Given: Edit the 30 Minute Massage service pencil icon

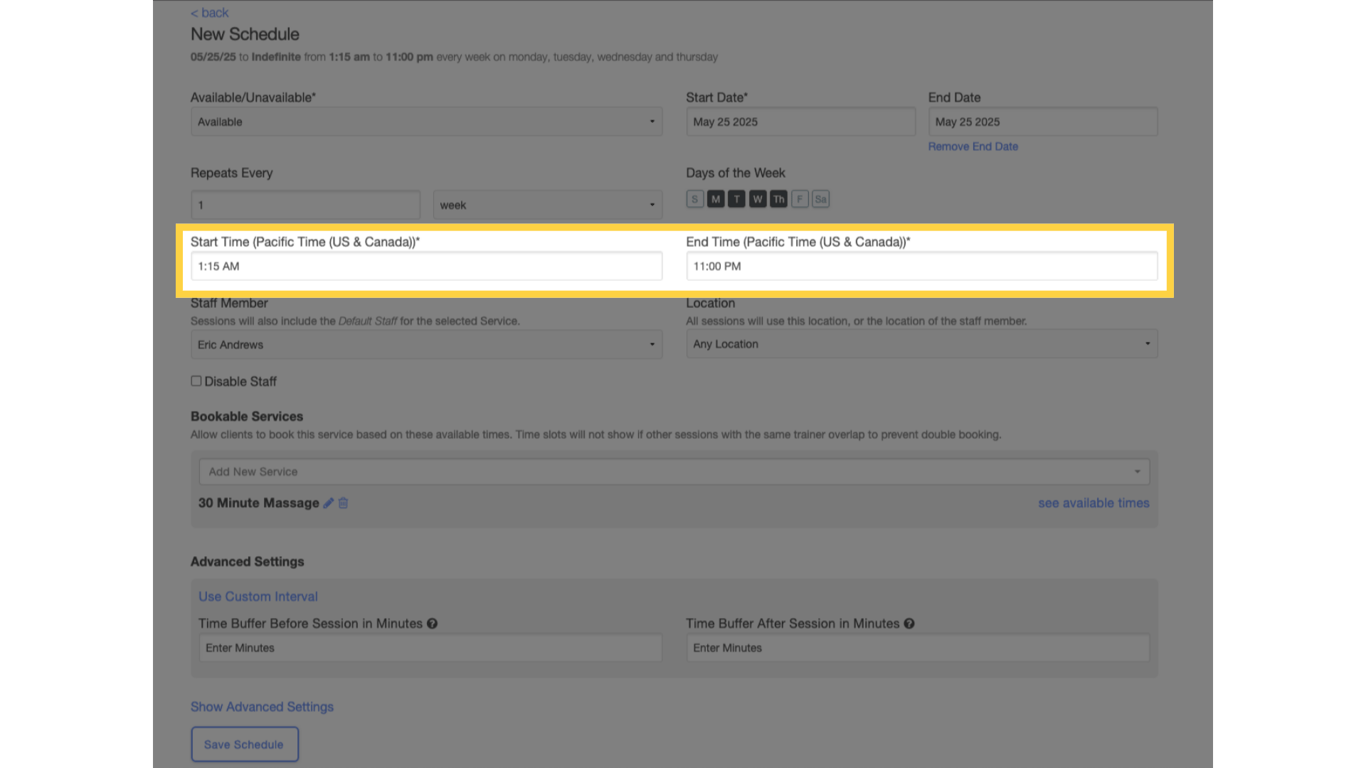Looking at the screenshot, I should pyautogui.click(x=328, y=503).
